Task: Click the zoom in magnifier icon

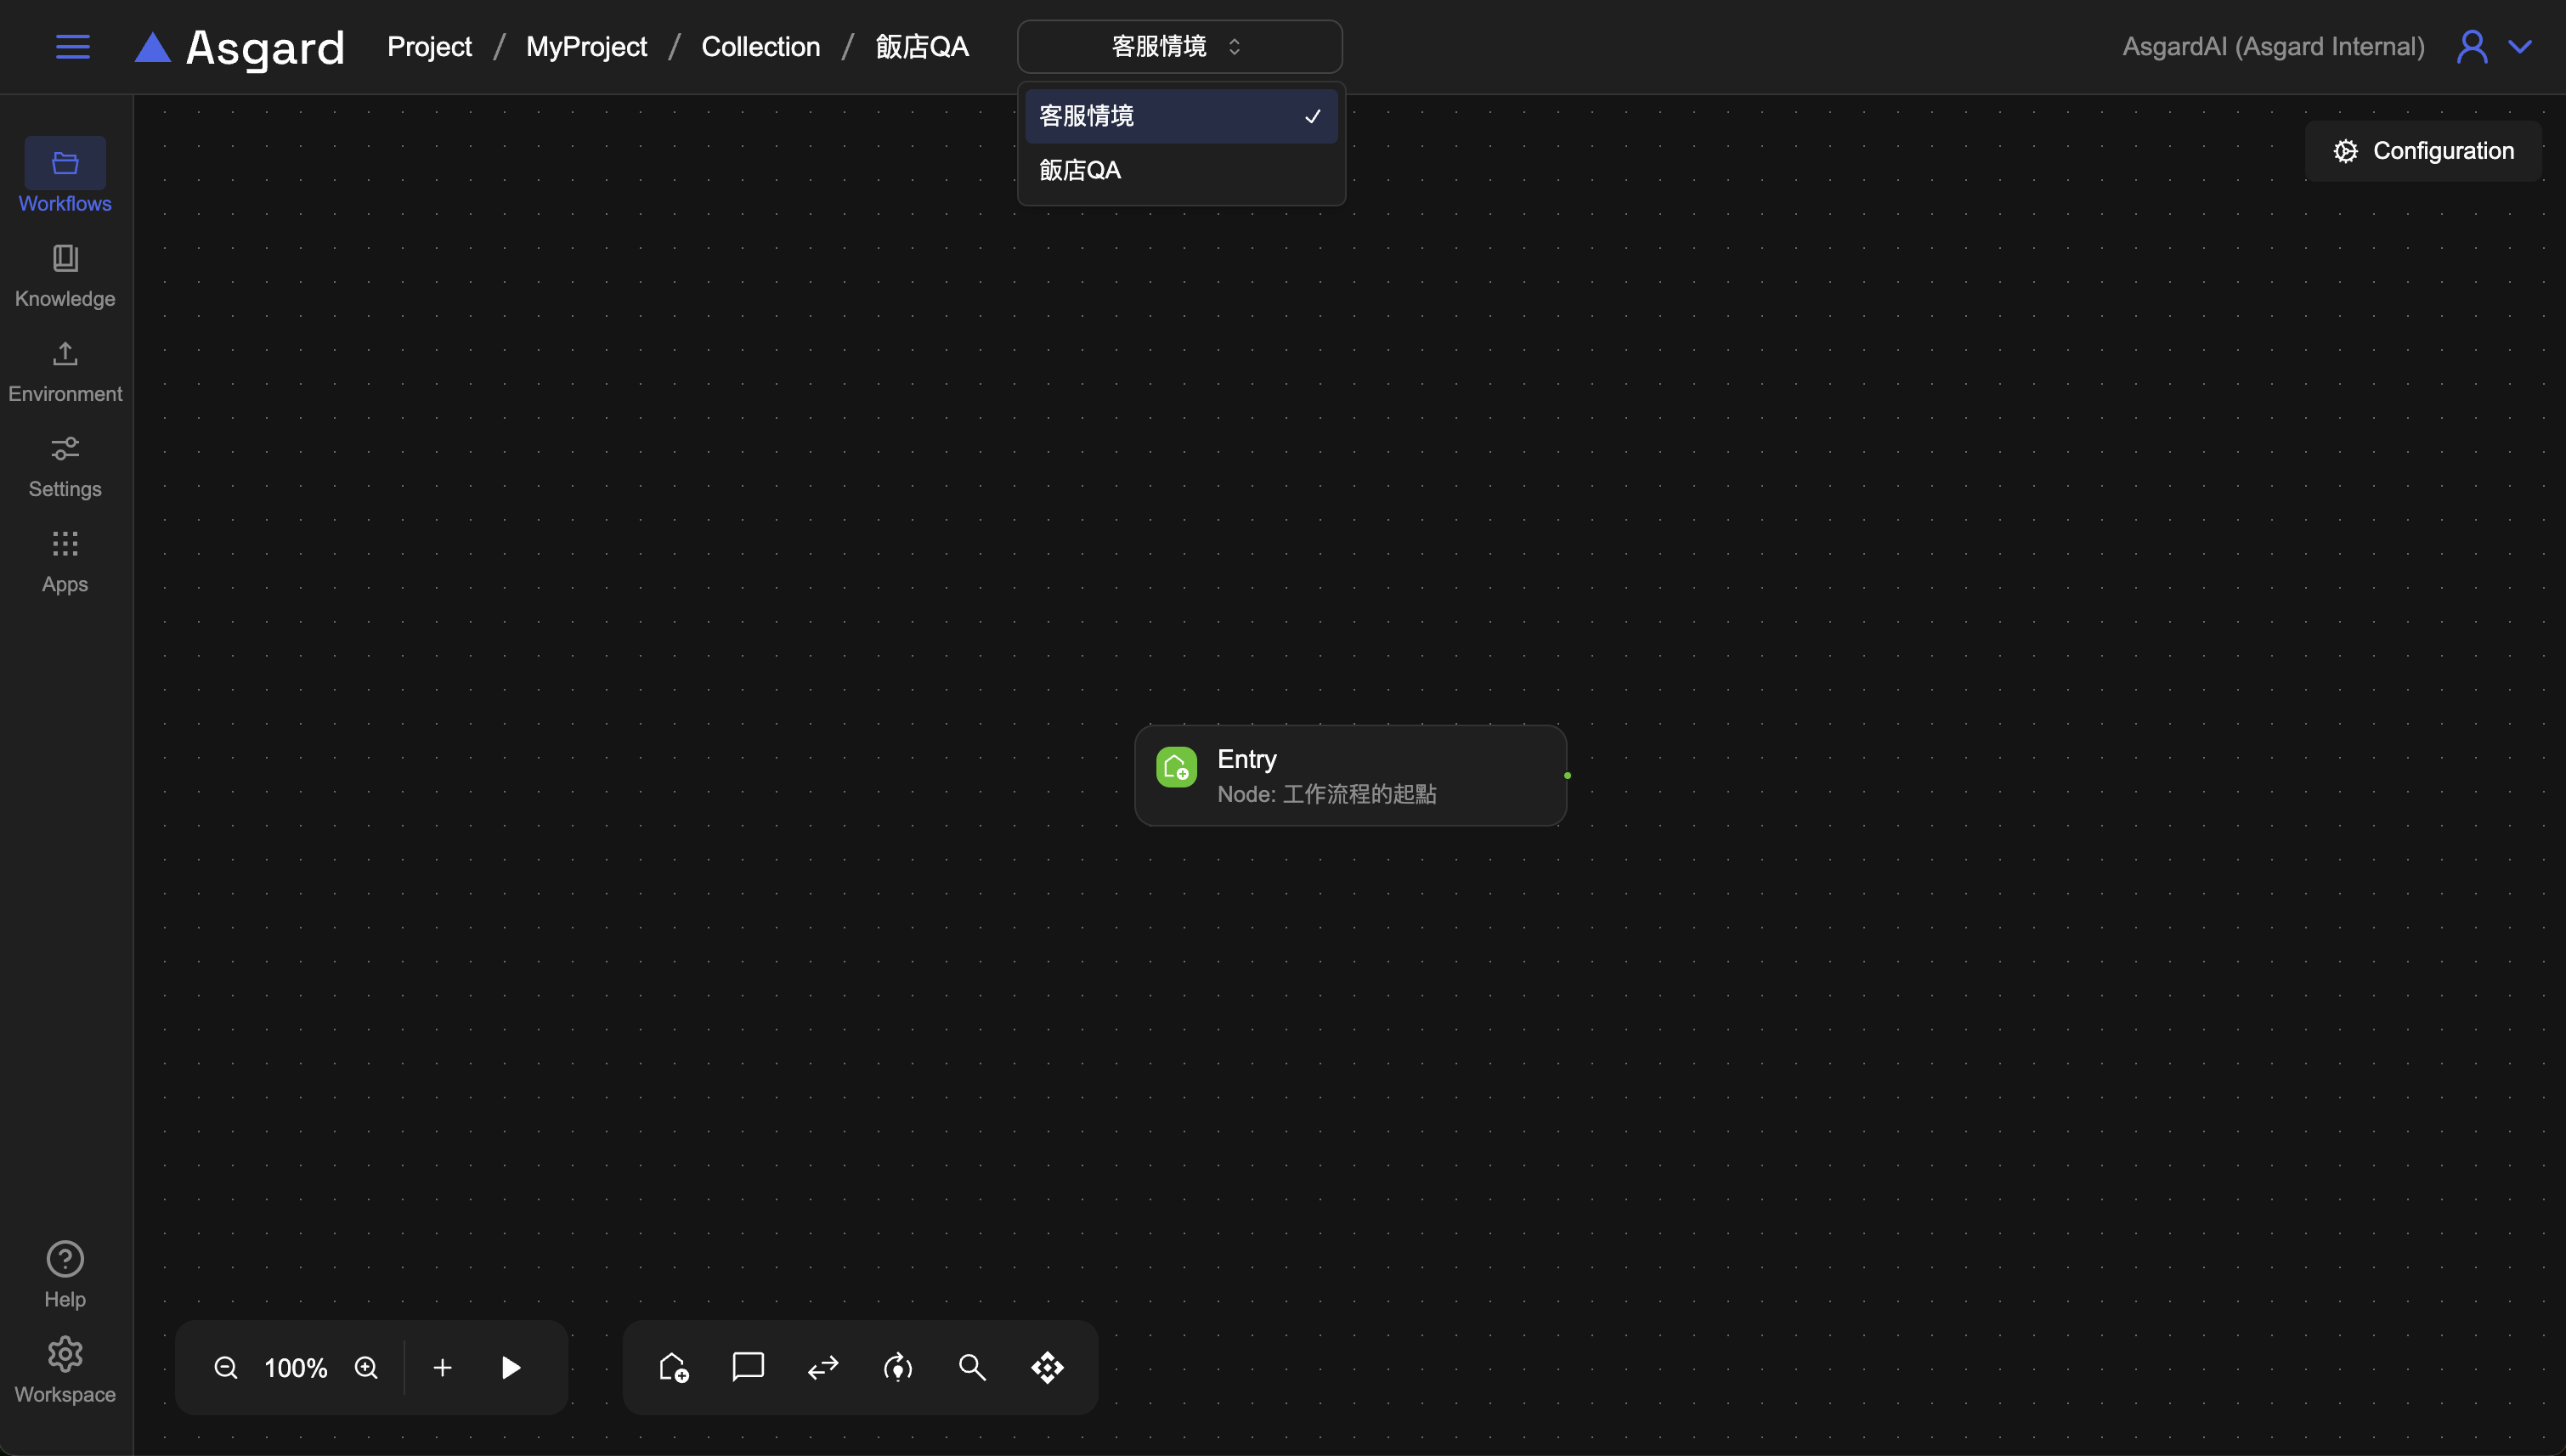Action: 366,1367
